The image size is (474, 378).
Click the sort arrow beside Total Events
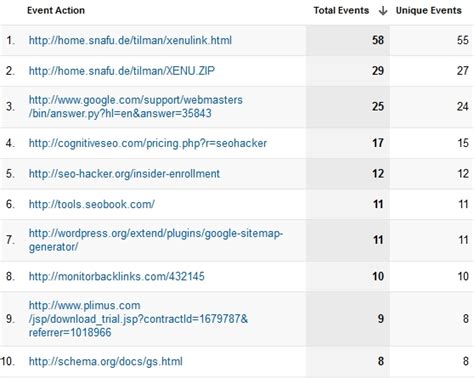pos(383,11)
